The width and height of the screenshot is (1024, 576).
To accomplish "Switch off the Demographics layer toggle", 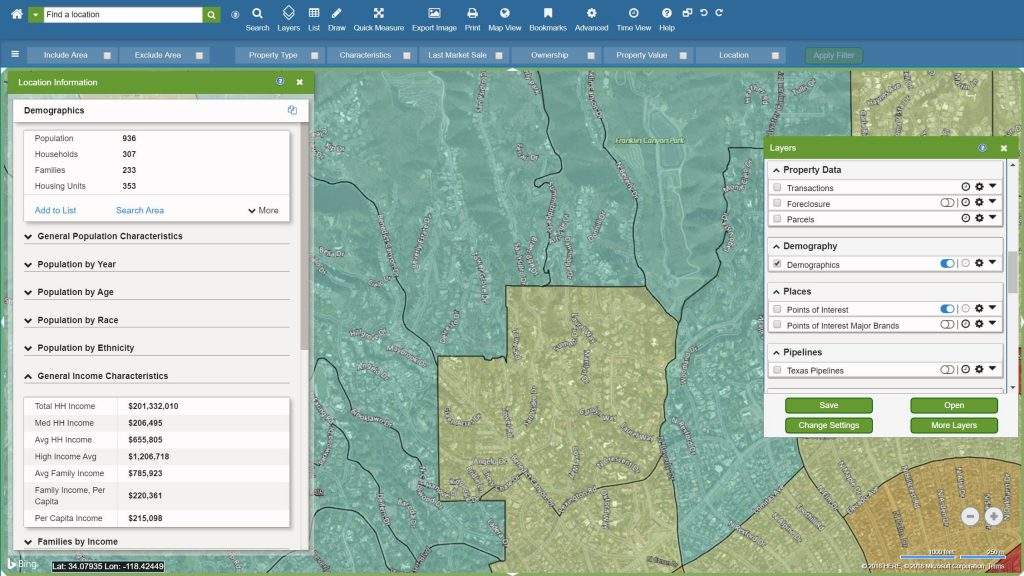I will [947, 263].
